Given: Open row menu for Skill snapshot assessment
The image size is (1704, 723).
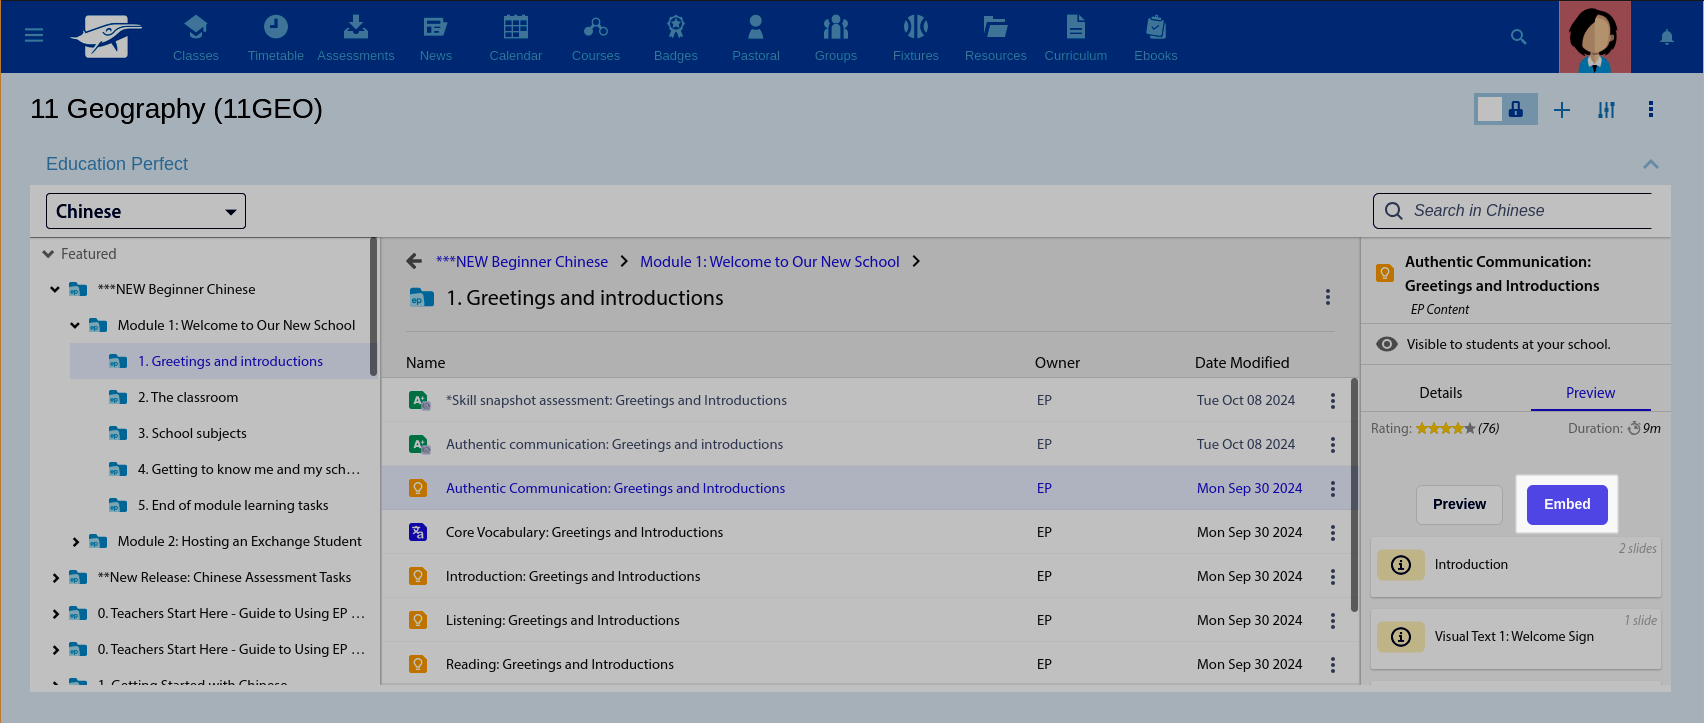Looking at the screenshot, I should click(x=1332, y=401).
